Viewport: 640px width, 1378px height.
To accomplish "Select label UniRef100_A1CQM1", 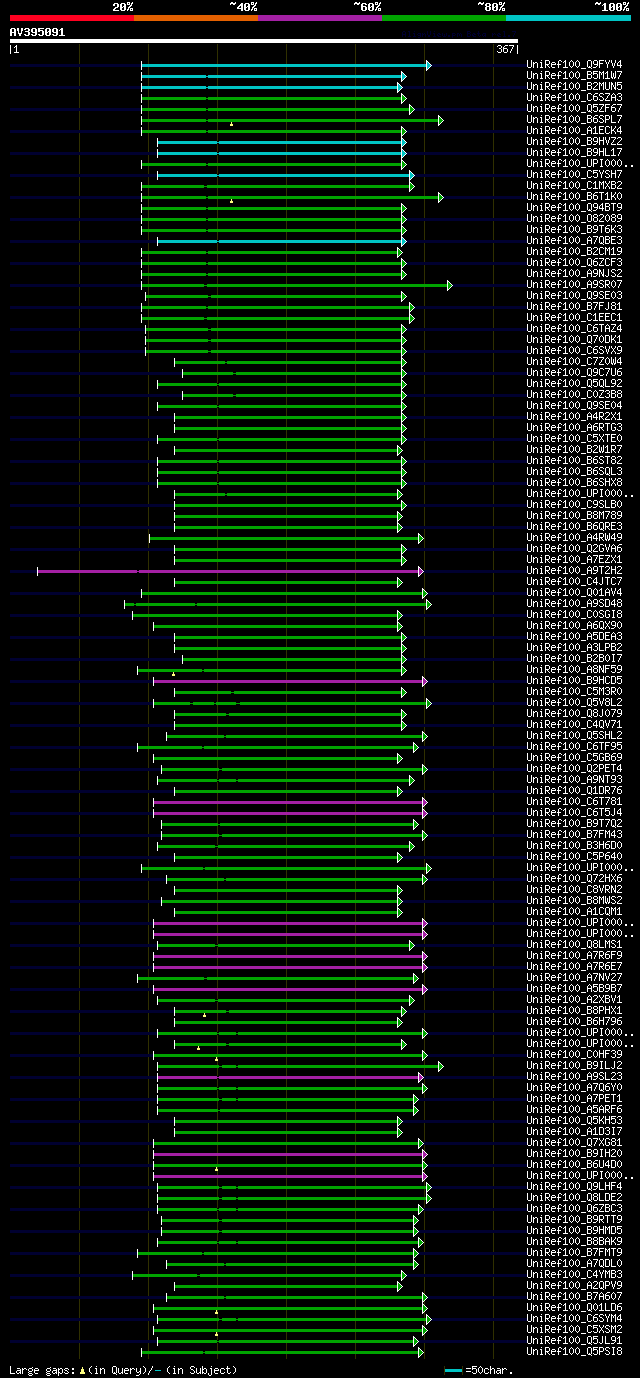I will pos(574,912).
